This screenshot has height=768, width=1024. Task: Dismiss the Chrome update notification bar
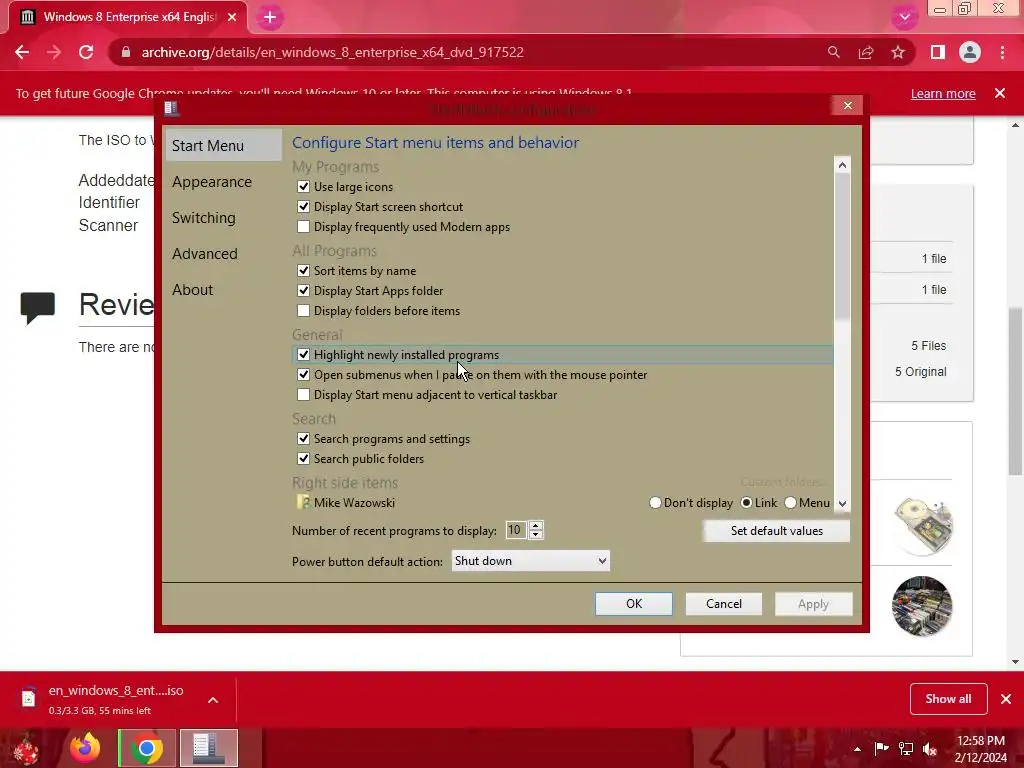click(1000, 93)
